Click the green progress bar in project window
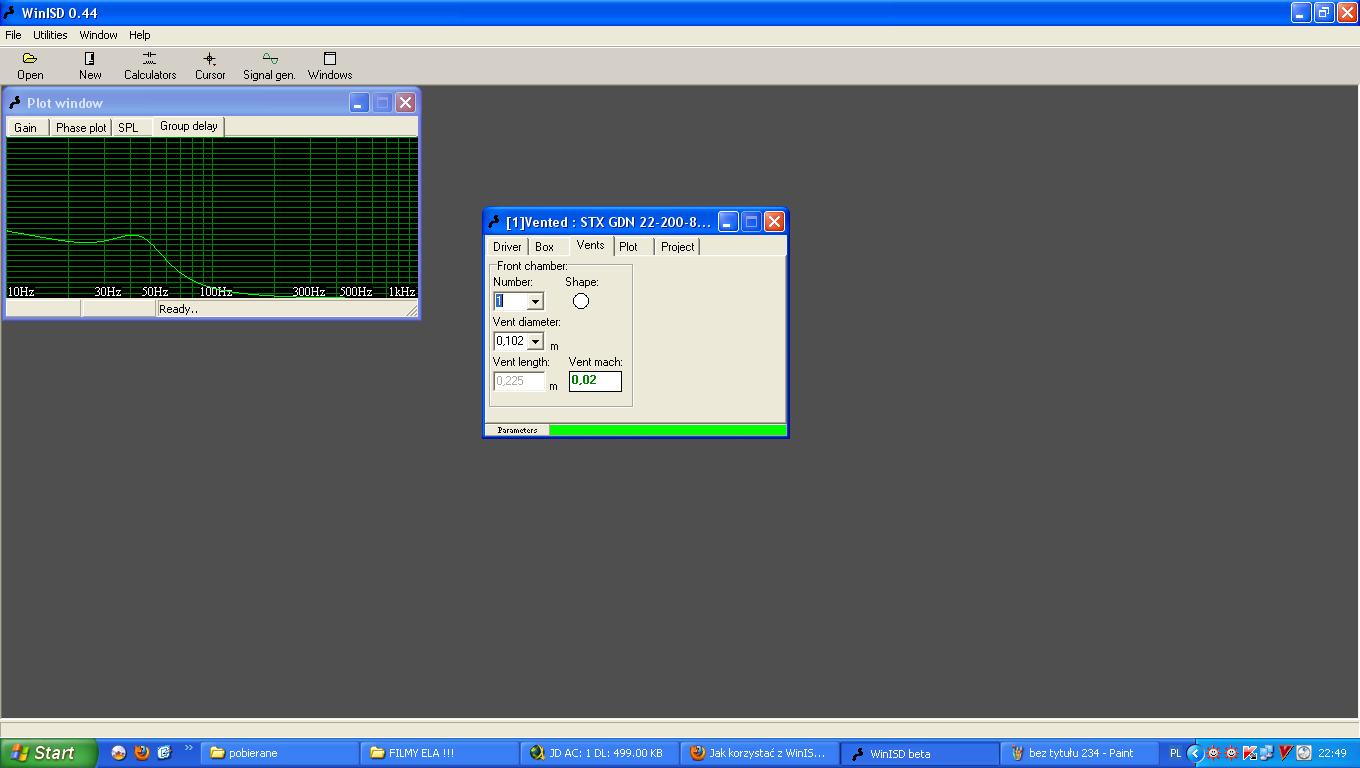Viewport: 1360px width, 768px height. 667,430
